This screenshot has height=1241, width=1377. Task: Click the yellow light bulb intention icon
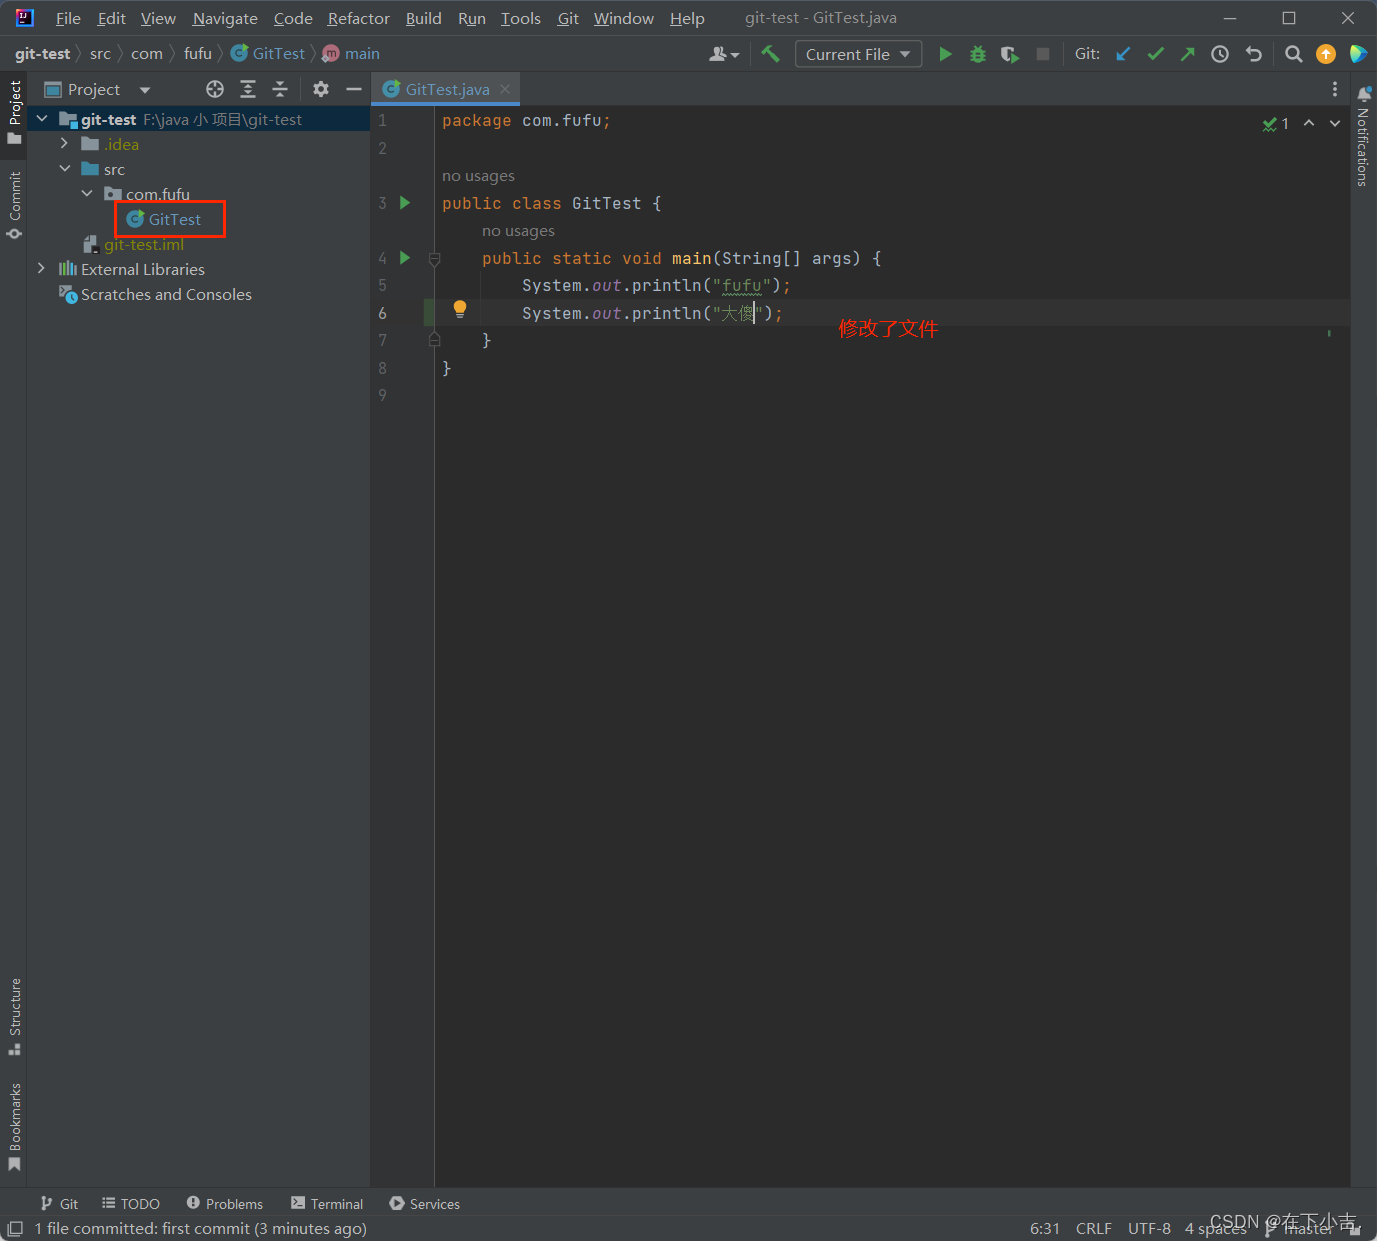[x=460, y=309]
